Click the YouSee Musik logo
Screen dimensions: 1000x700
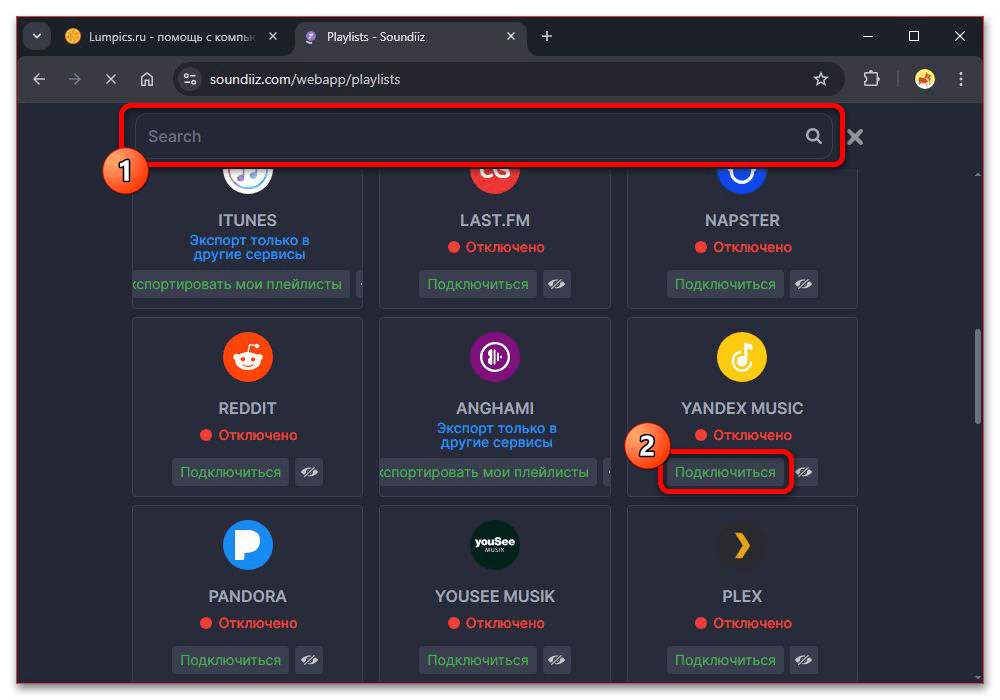(494, 546)
